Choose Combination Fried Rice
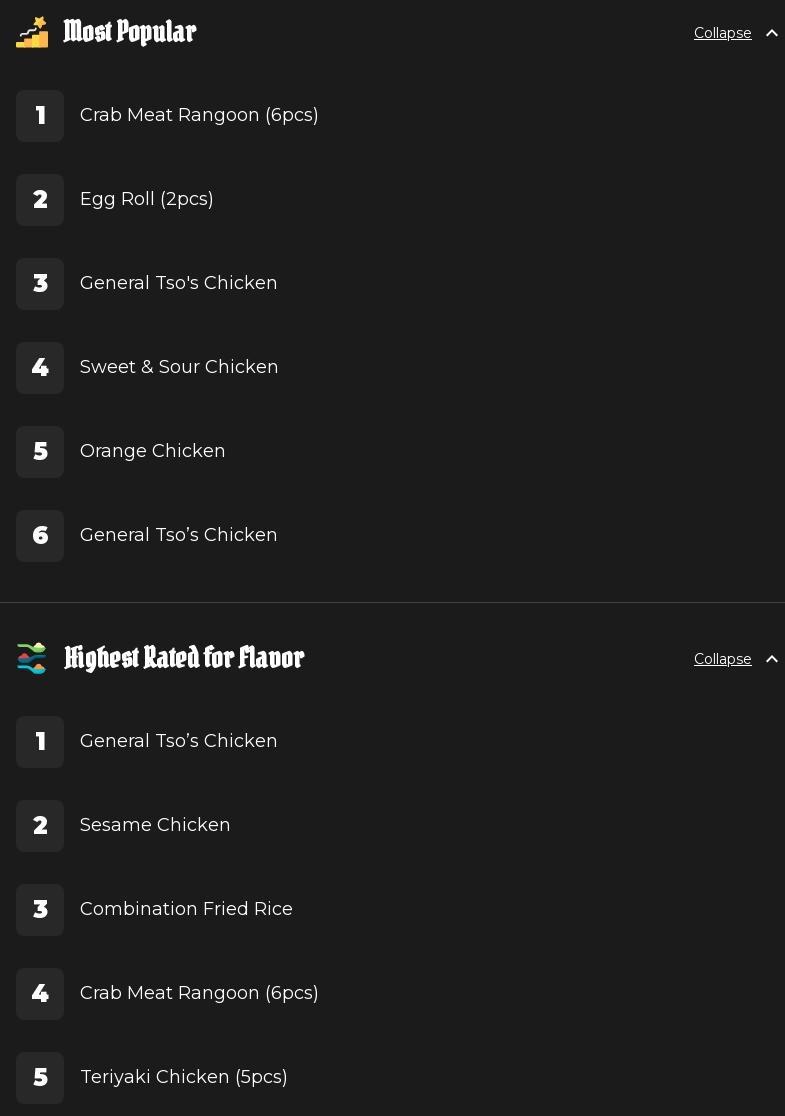 [186, 909]
